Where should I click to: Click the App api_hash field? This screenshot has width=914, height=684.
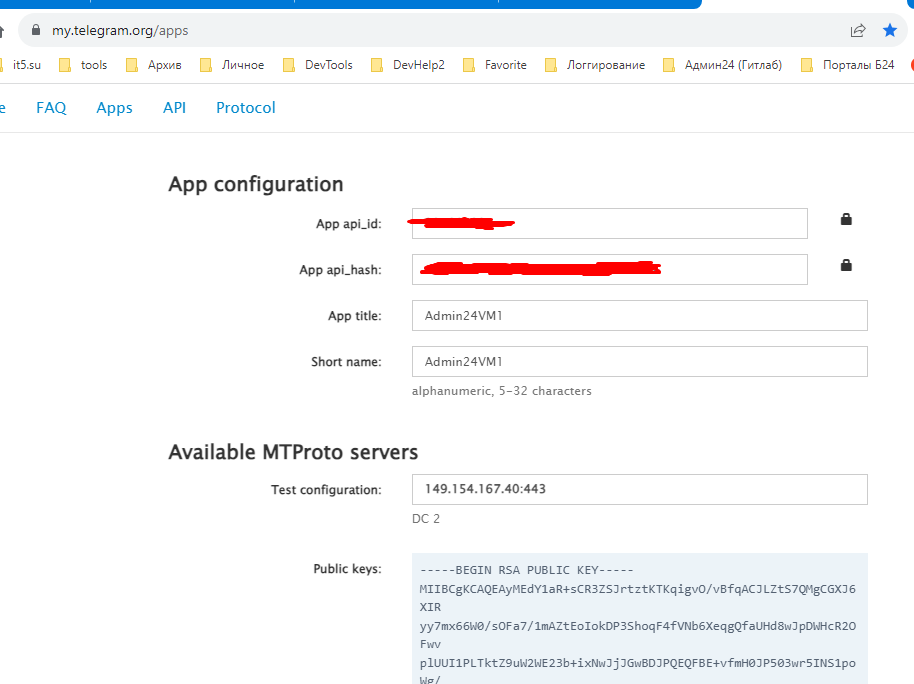[610, 269]
